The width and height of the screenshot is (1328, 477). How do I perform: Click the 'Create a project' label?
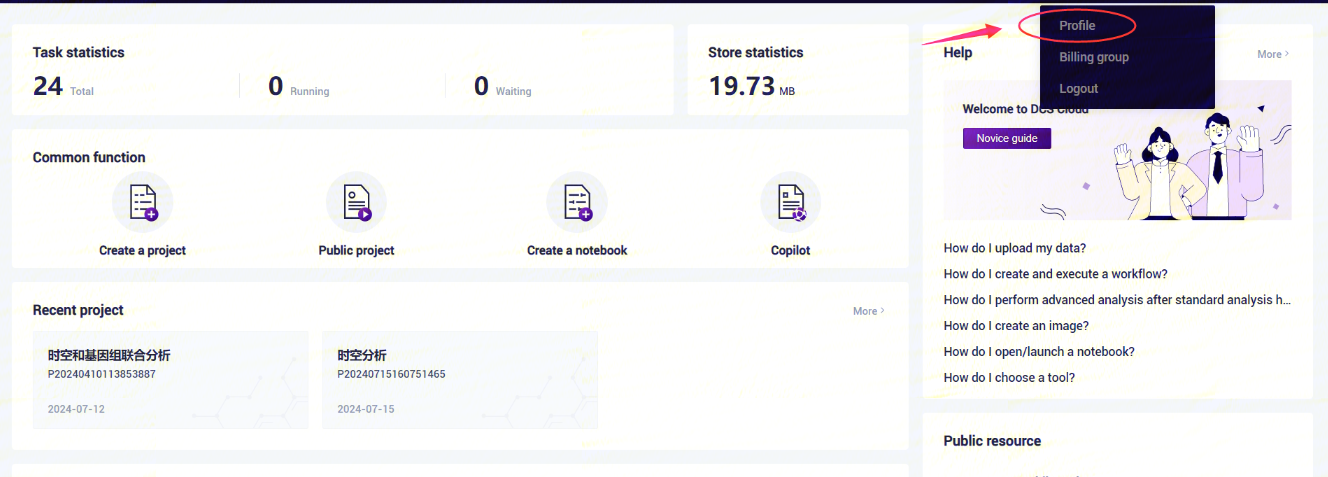tap(143, 251)
